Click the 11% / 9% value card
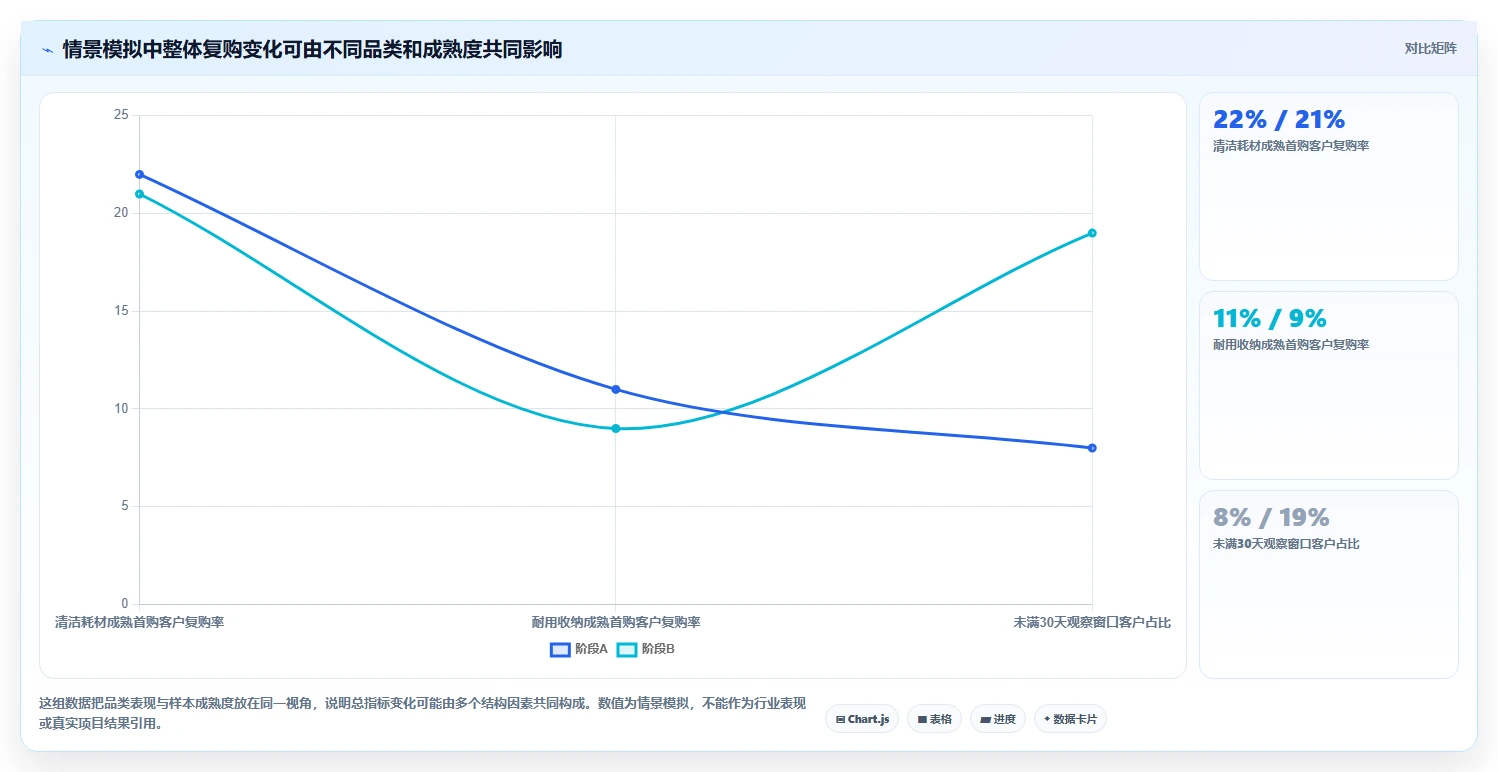The height and width of the screenshot is (772, 1498). 1328,385
